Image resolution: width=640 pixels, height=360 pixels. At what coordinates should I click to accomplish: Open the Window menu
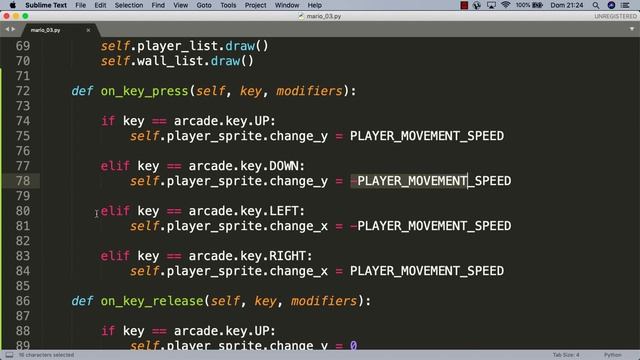point(287,5)
